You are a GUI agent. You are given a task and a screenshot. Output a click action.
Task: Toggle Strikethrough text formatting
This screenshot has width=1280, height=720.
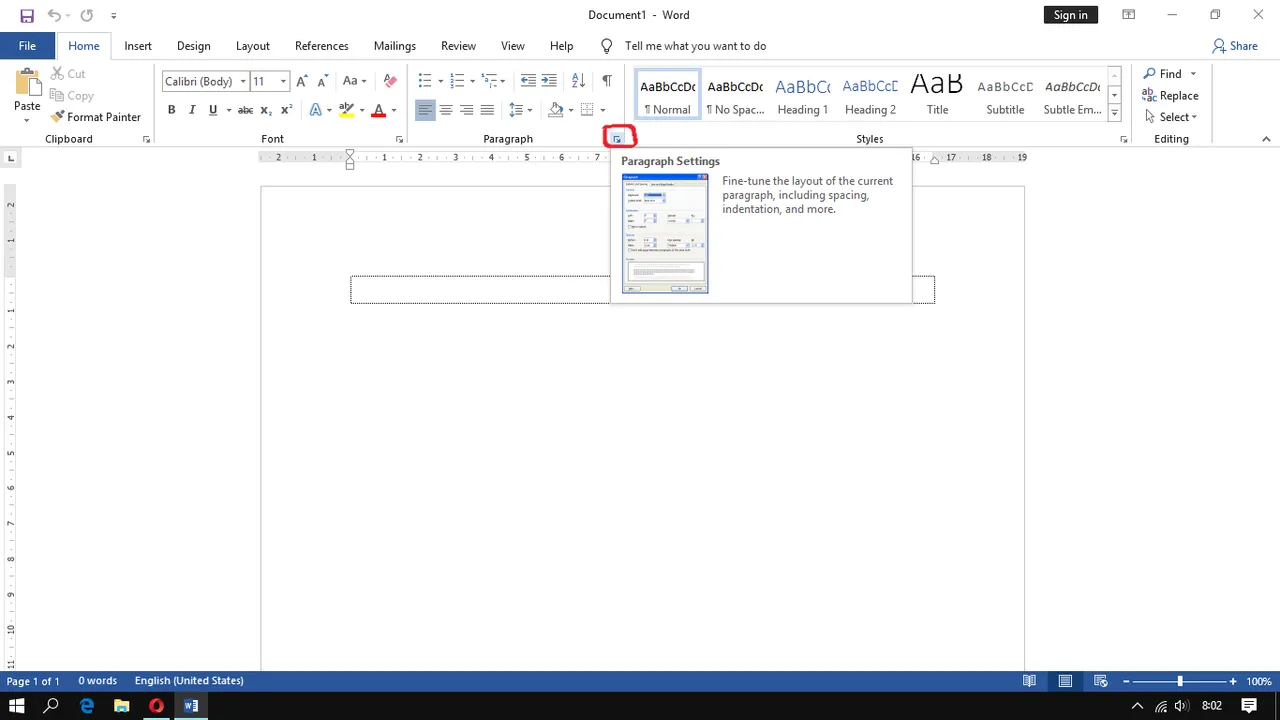(x=245, y=110)
